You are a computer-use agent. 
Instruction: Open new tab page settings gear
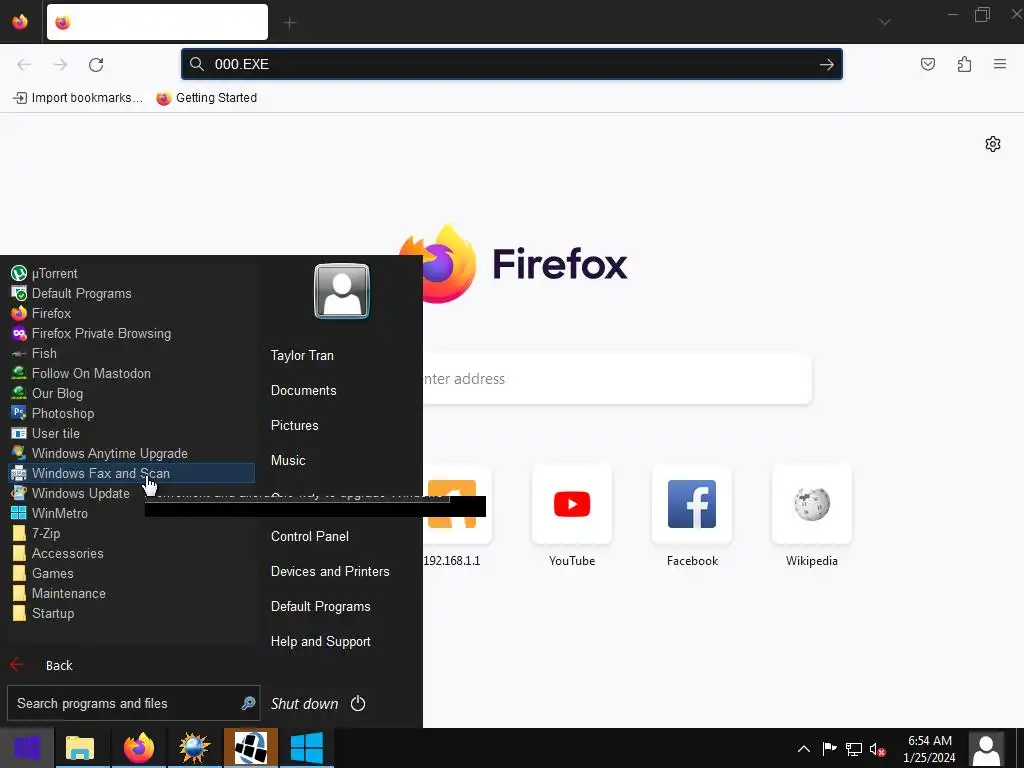pos(993,144)
